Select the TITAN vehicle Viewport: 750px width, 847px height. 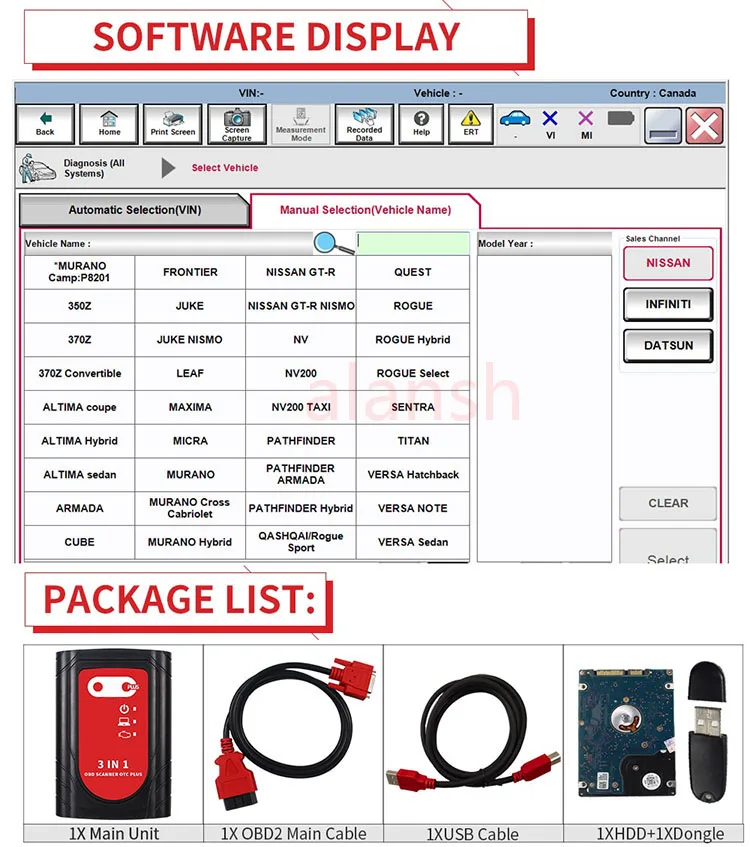coord(413,441)
